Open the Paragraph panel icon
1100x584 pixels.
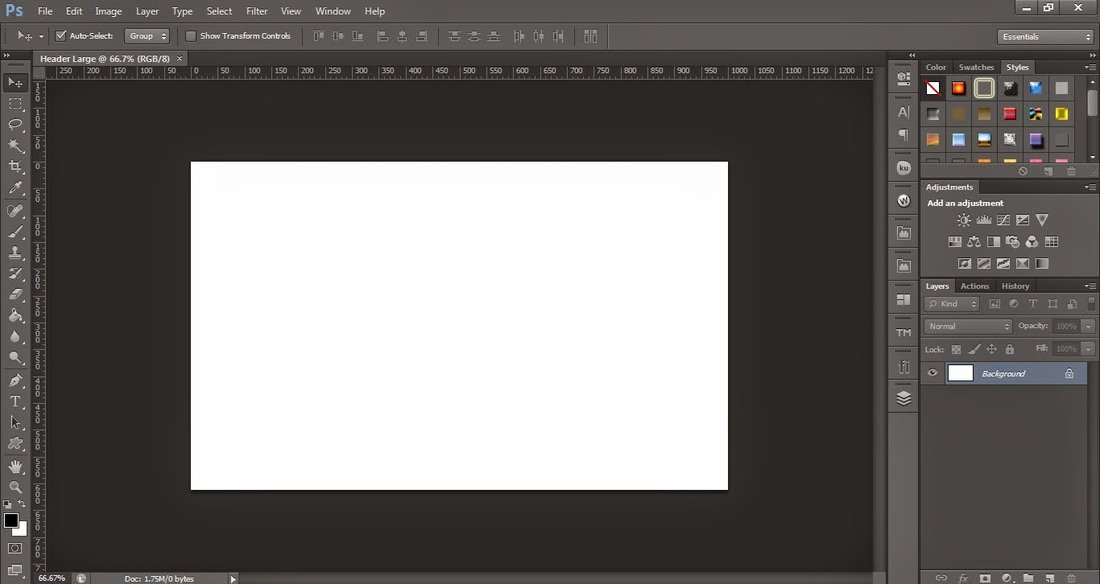pos(904,135)
